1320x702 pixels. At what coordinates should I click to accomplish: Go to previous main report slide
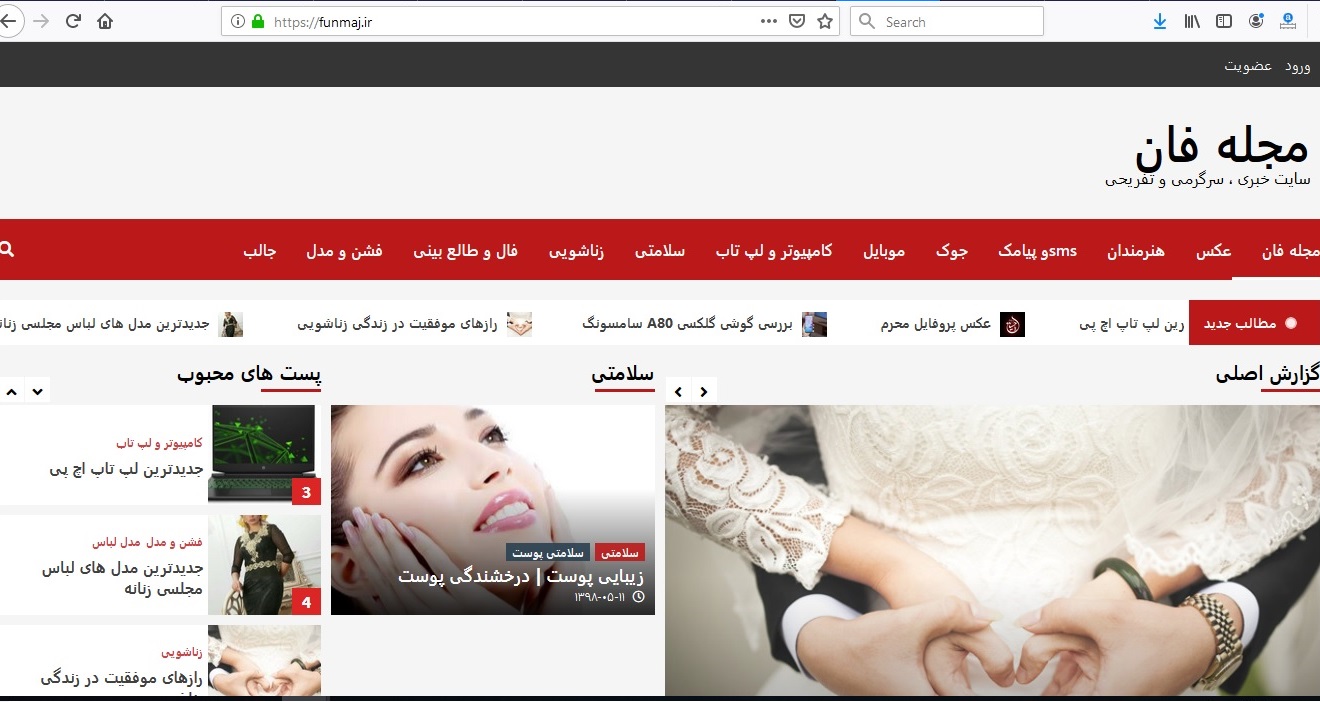pyautogui.click(x=678, y=392)
